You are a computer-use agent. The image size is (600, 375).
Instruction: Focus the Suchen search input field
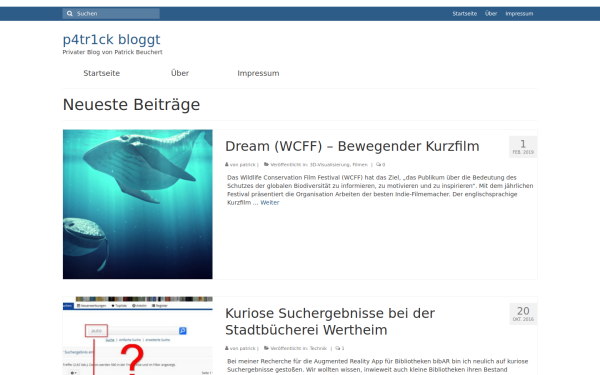pyautogui.click(x=111, y=14)
